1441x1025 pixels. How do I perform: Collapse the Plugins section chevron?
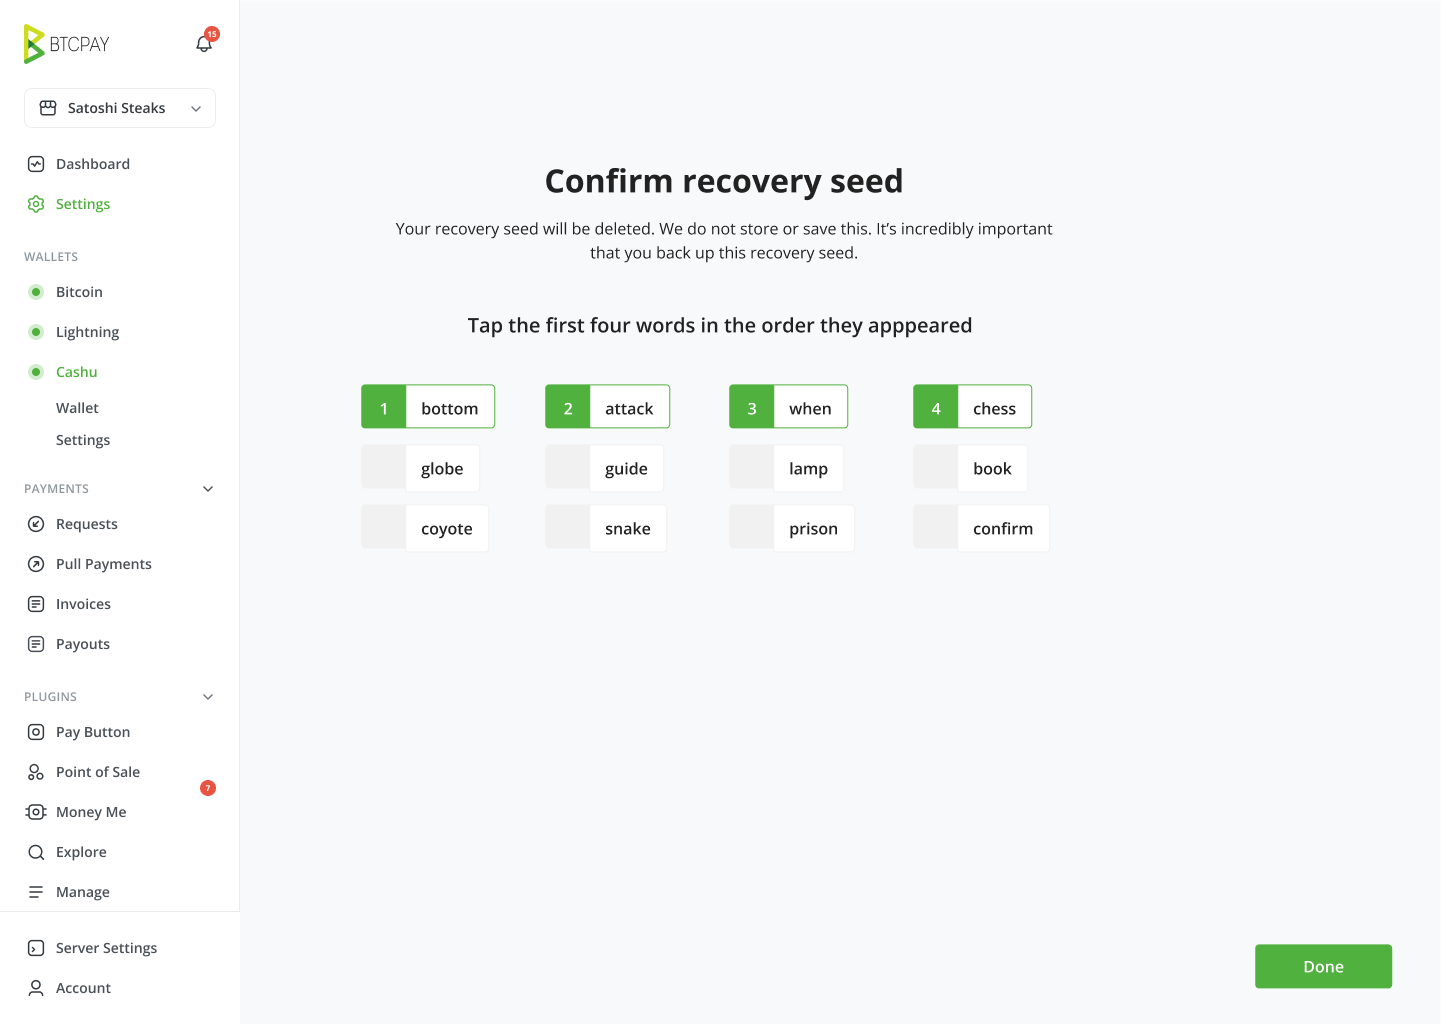pos(208,697)
